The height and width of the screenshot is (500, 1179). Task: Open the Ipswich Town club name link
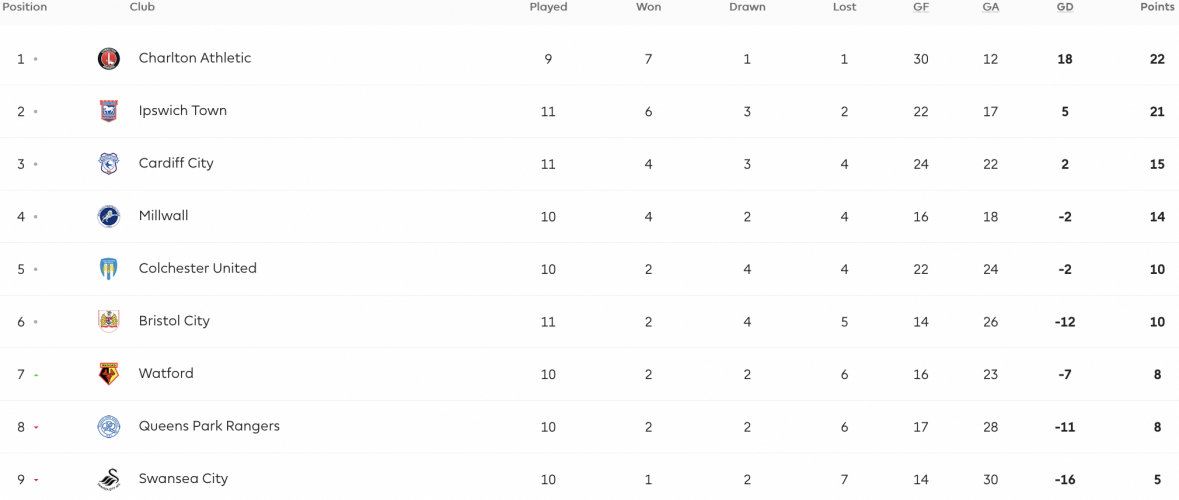[x=183, y=111]
